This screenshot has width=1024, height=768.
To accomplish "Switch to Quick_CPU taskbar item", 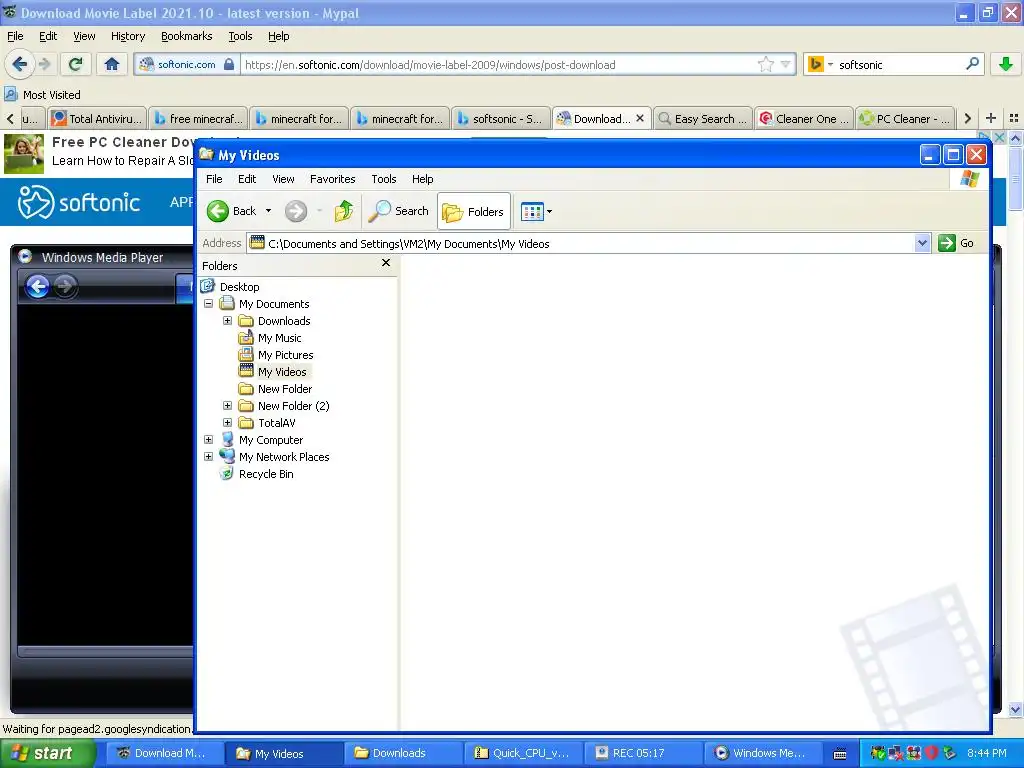I will click(x=522, y=753).
